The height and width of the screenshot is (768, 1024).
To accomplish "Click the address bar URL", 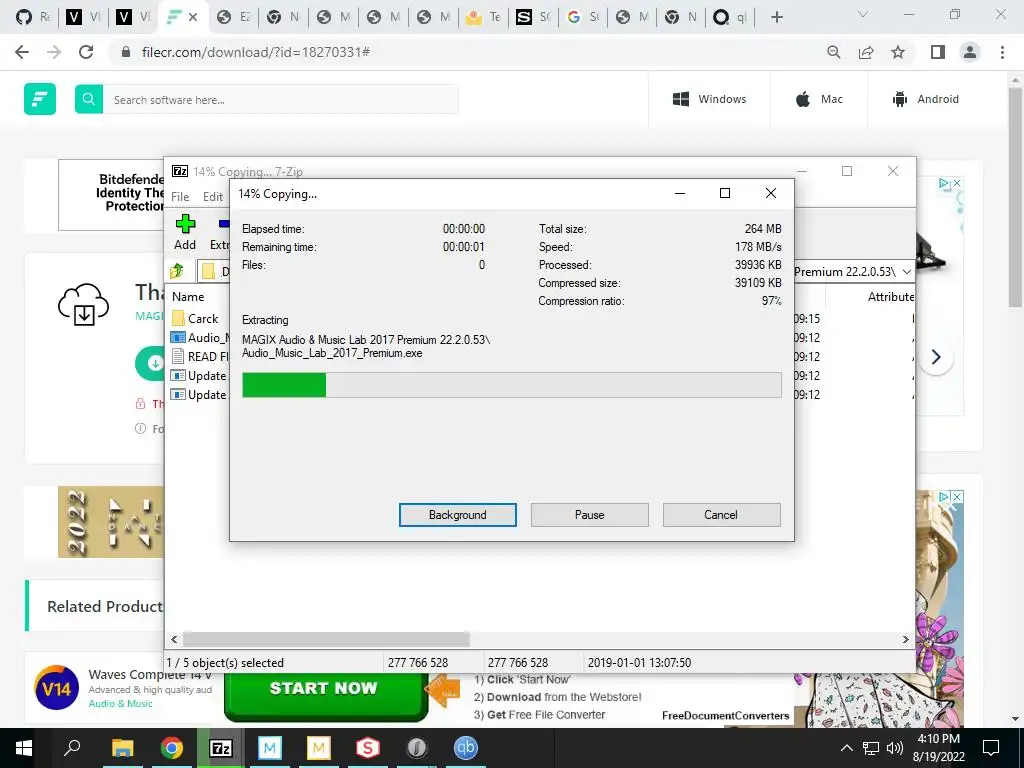I will coord(255,52).
